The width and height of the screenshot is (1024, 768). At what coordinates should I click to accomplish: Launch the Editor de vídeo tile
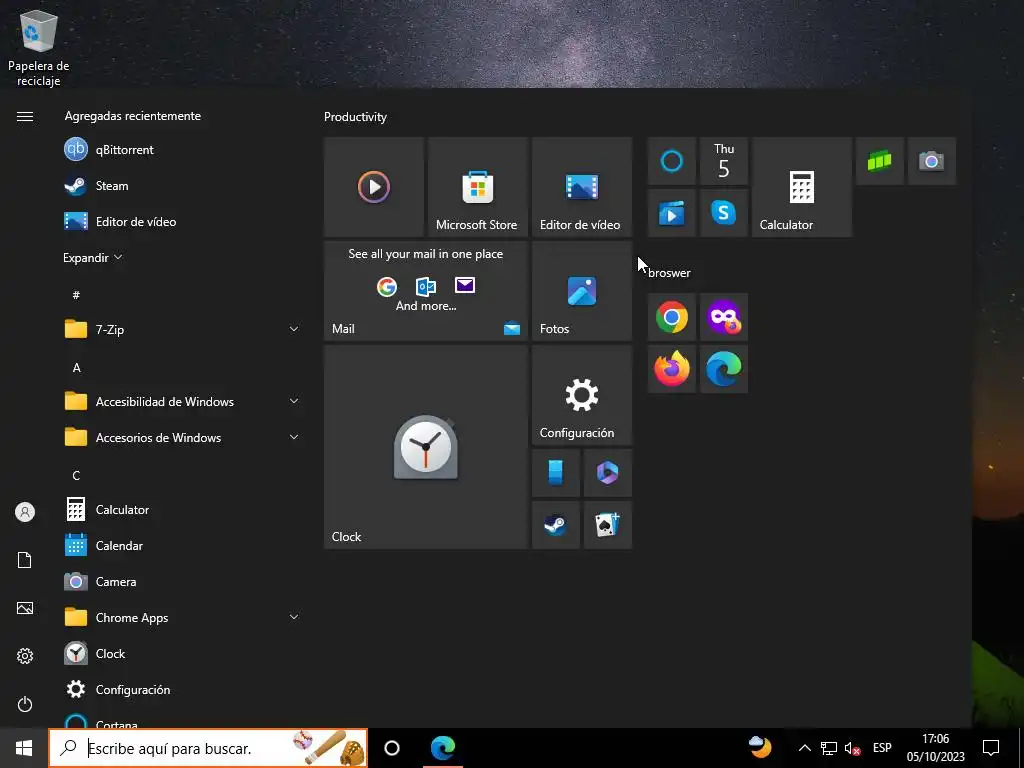[x=582, y=187]
